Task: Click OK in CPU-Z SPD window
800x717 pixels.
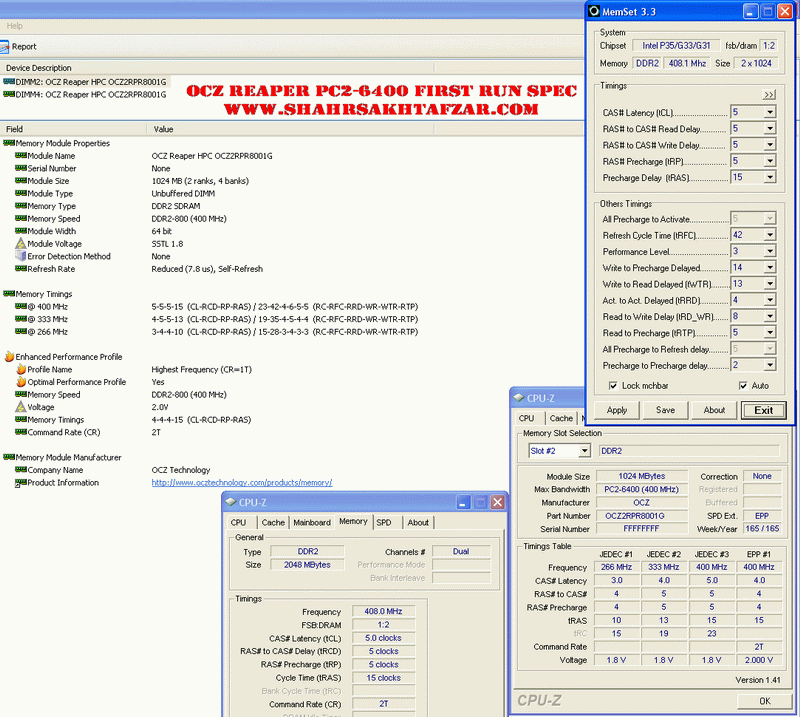Action: pyautogui.click(x=765, y=701)
